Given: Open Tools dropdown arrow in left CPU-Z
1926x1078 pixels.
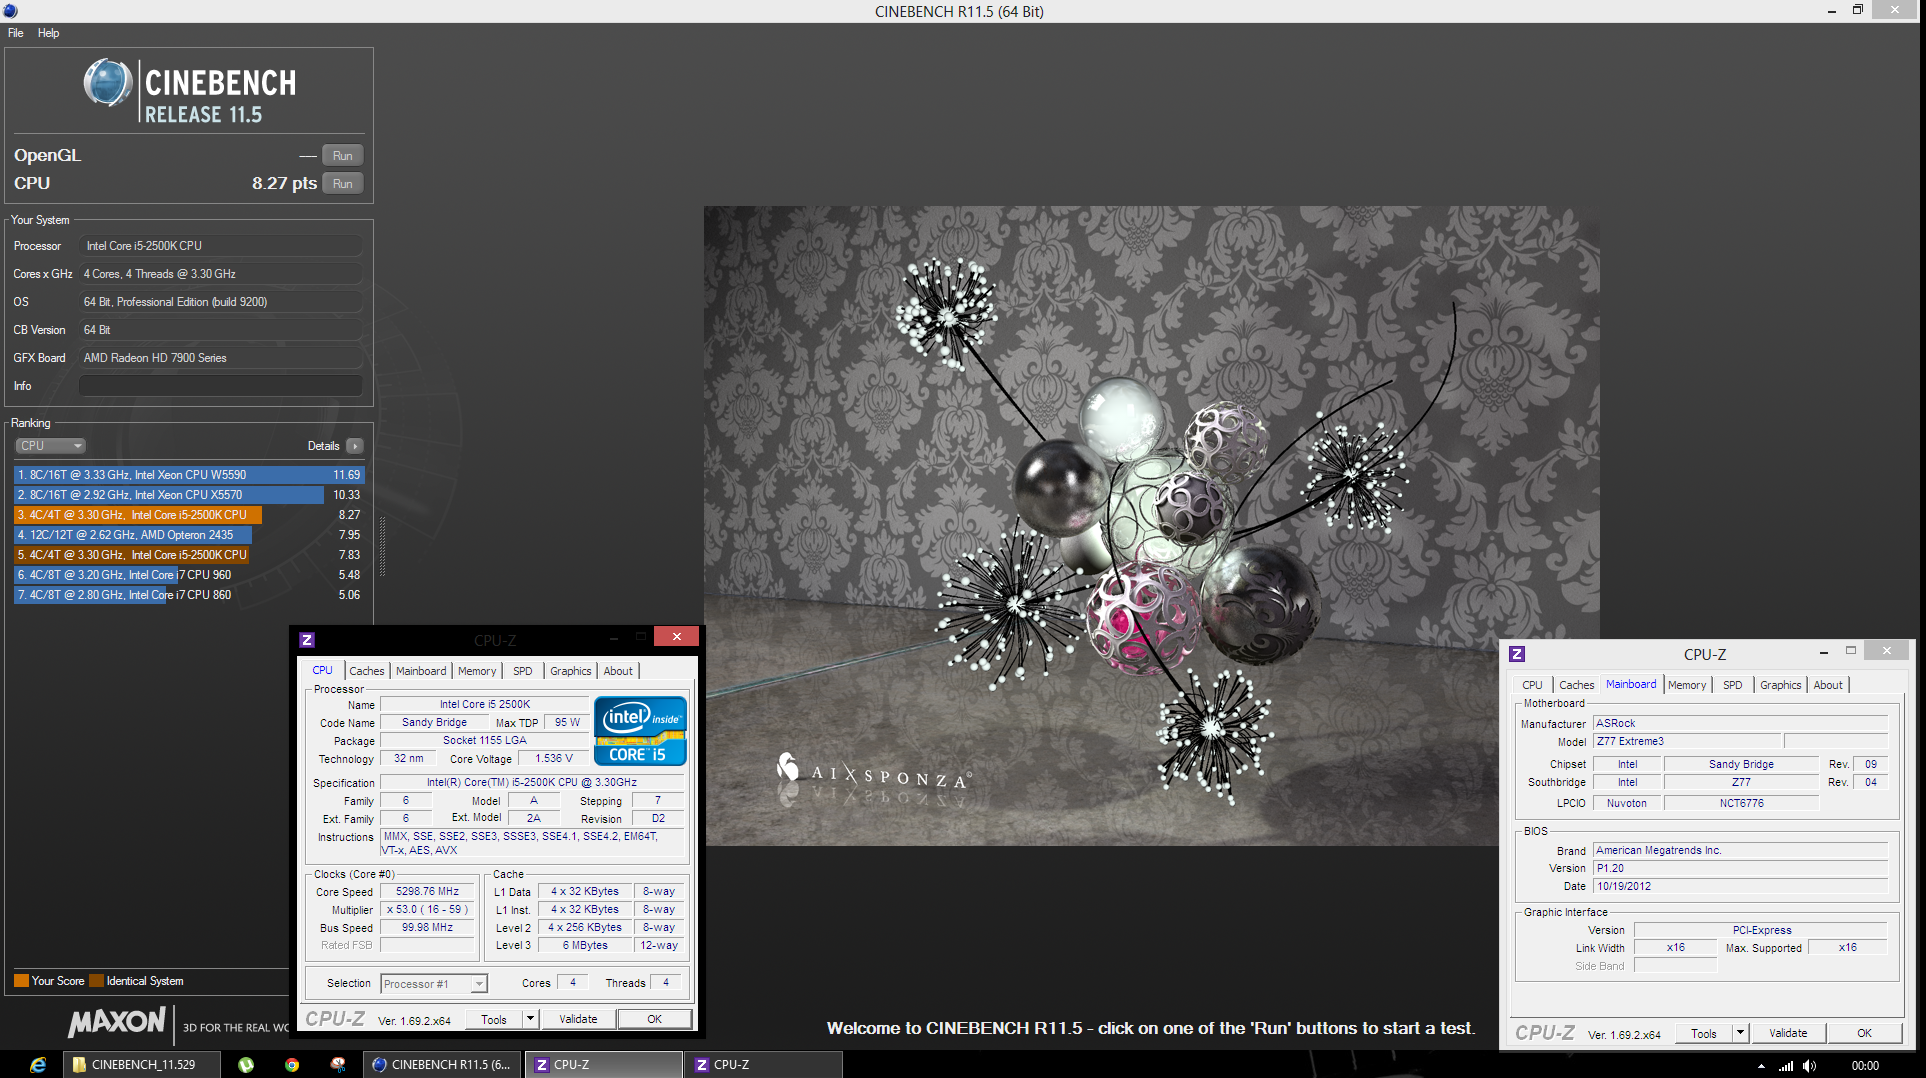Looking at the screenshot, I should click(531, 1020).
